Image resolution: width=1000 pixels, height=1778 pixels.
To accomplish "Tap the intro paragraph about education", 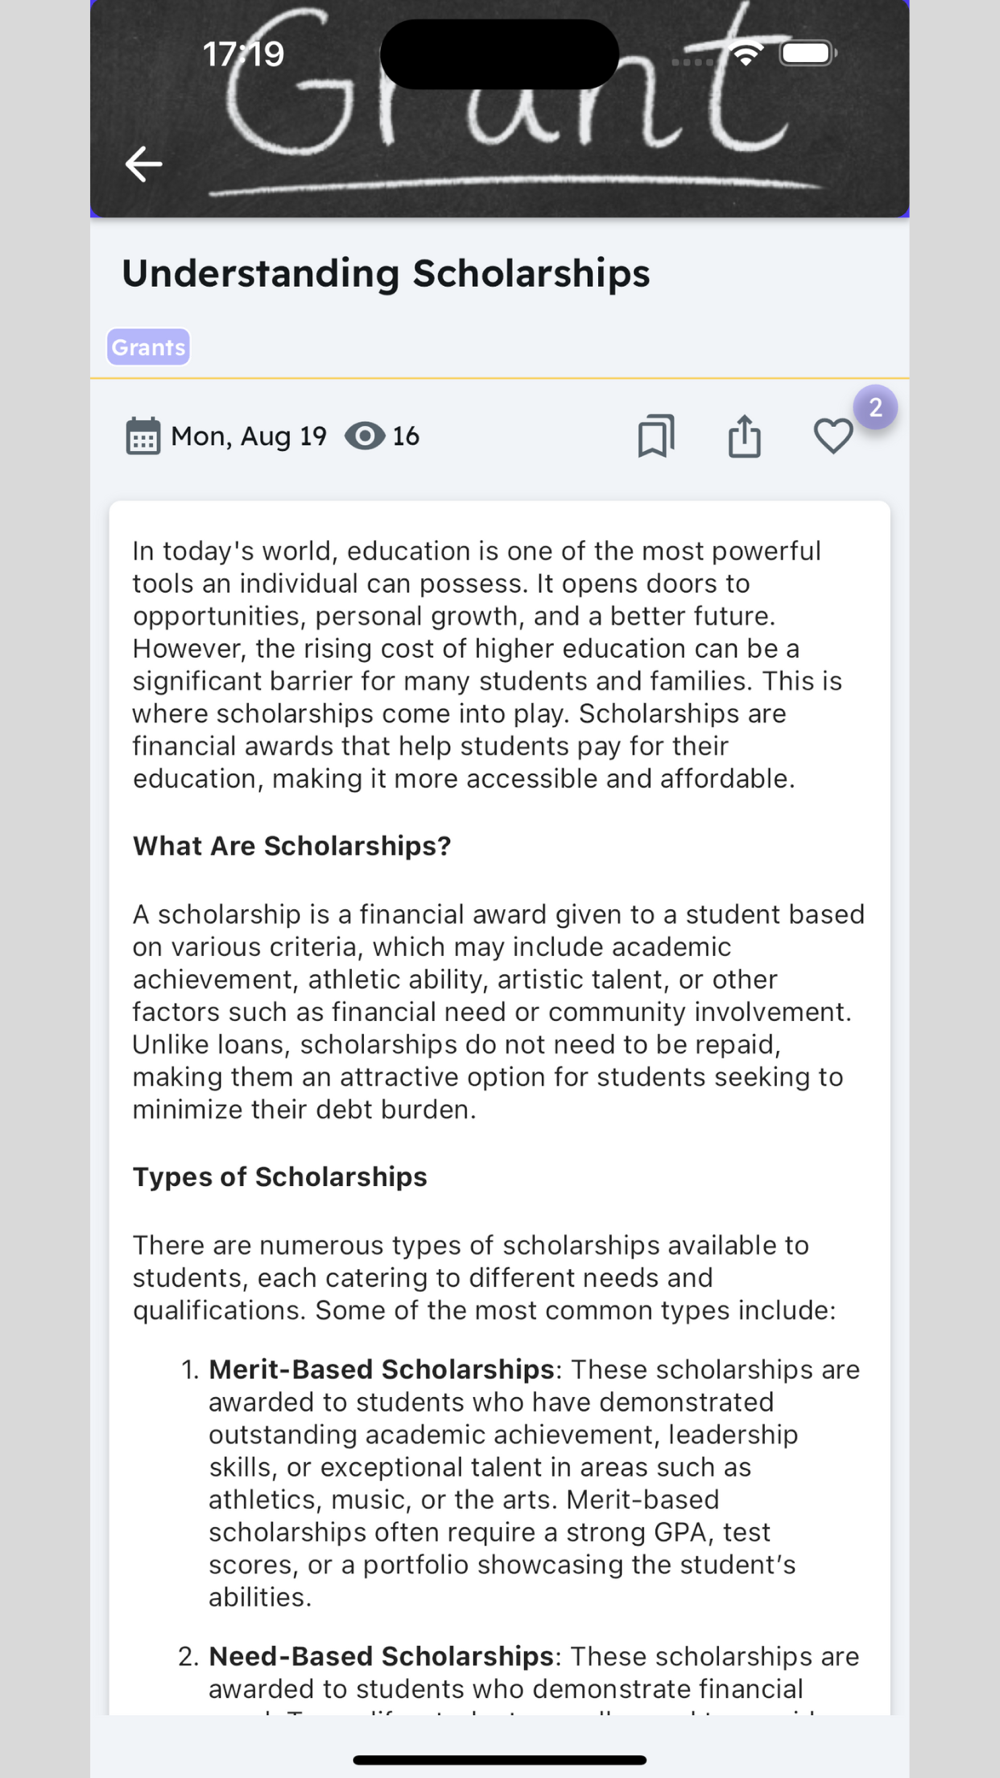I will pos(487,664).
